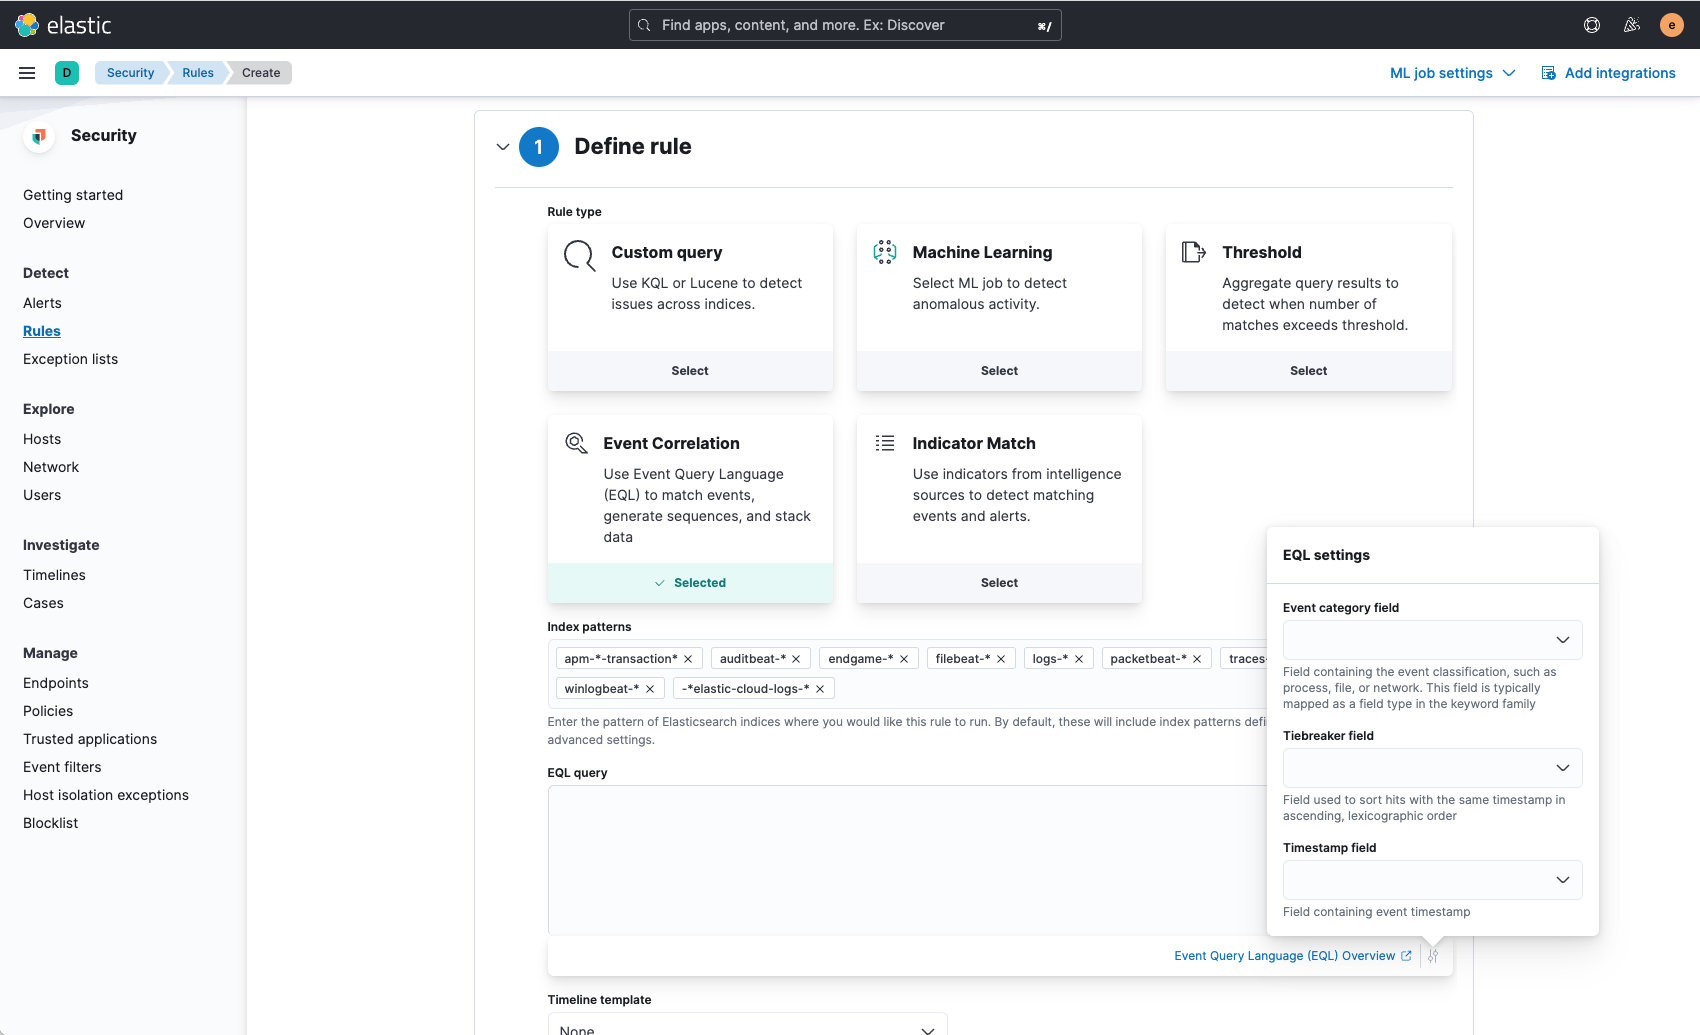Remove the packetbeat-* index pattern

(1197, 659)
